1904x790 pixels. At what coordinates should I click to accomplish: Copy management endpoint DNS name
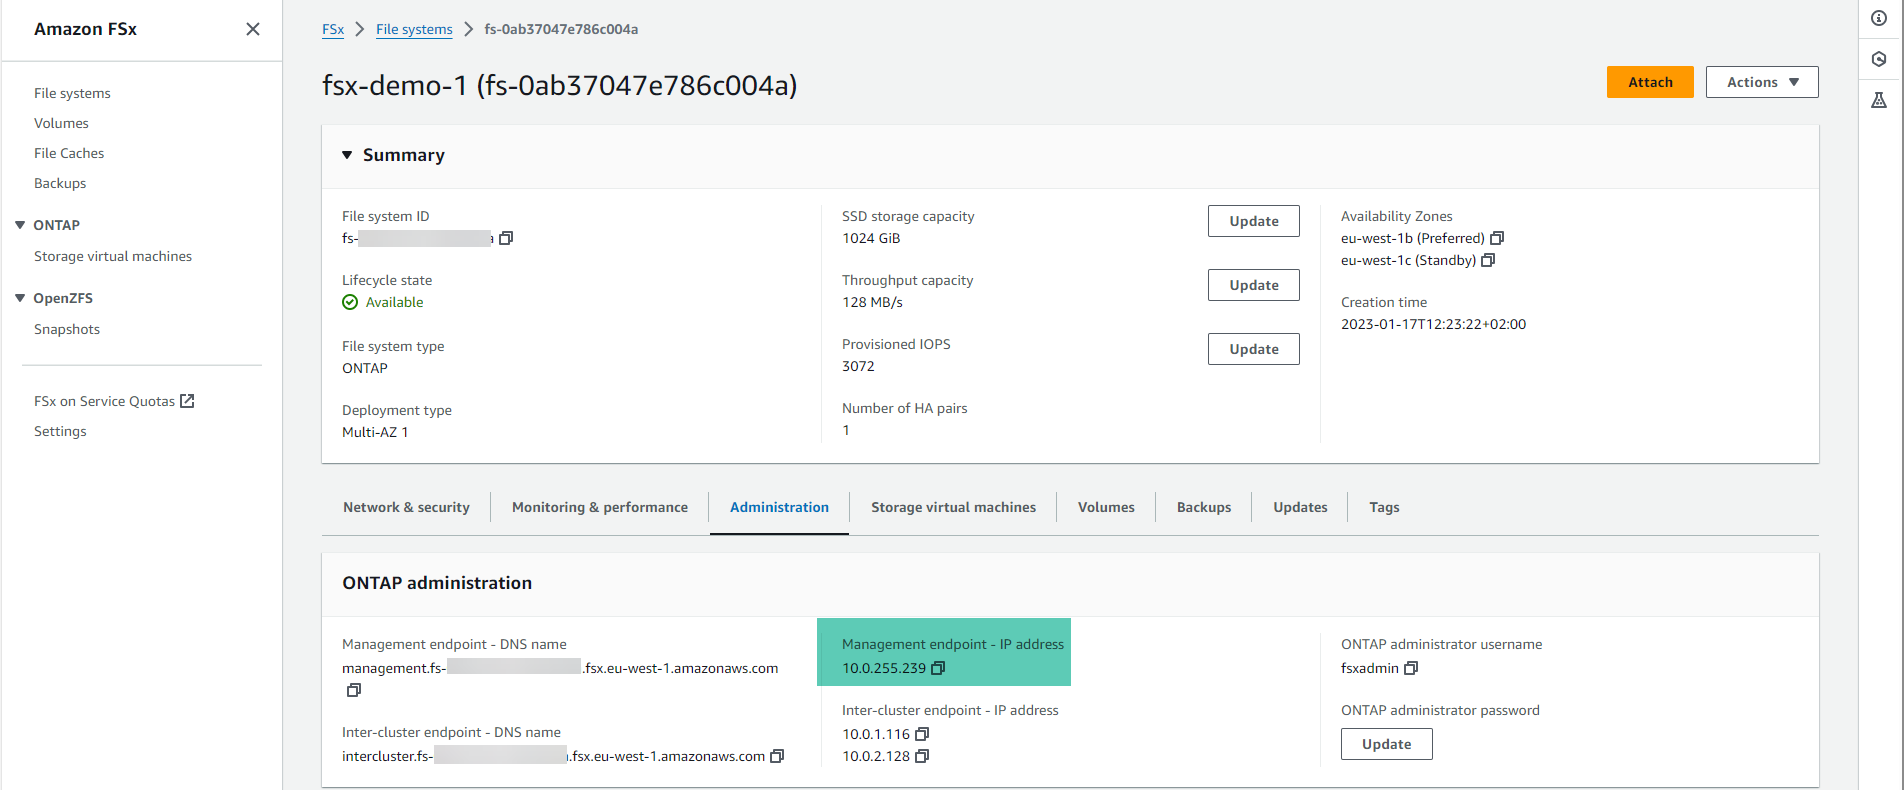(353, 690)
